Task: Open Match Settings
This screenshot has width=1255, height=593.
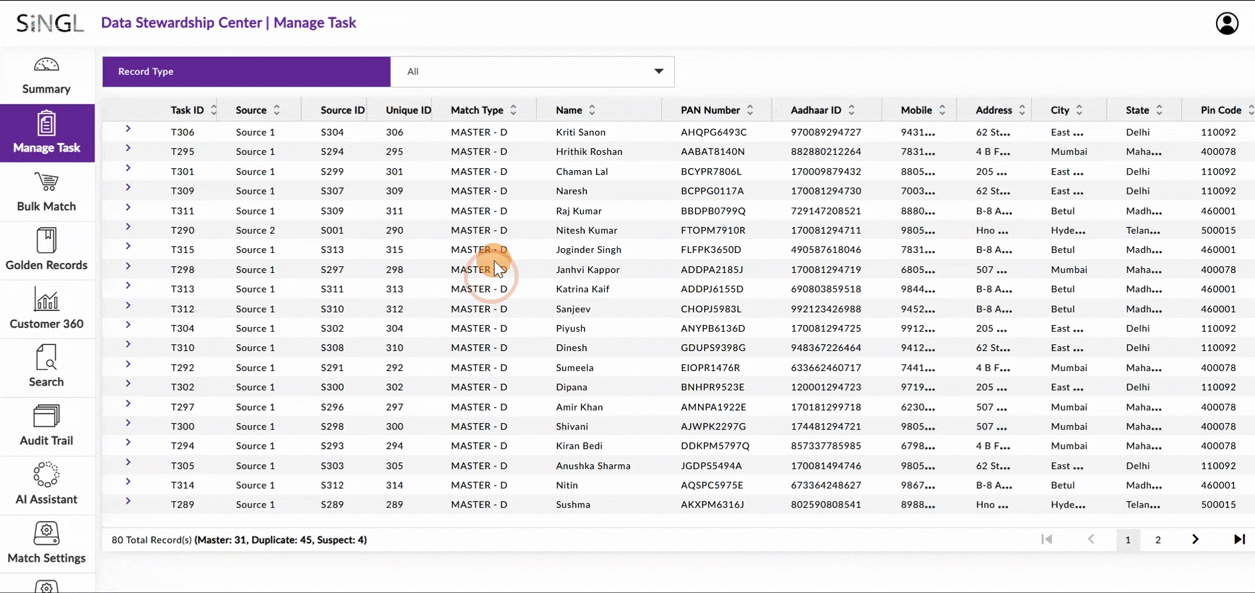Action: pyautogui.click(x=46, y=543)
